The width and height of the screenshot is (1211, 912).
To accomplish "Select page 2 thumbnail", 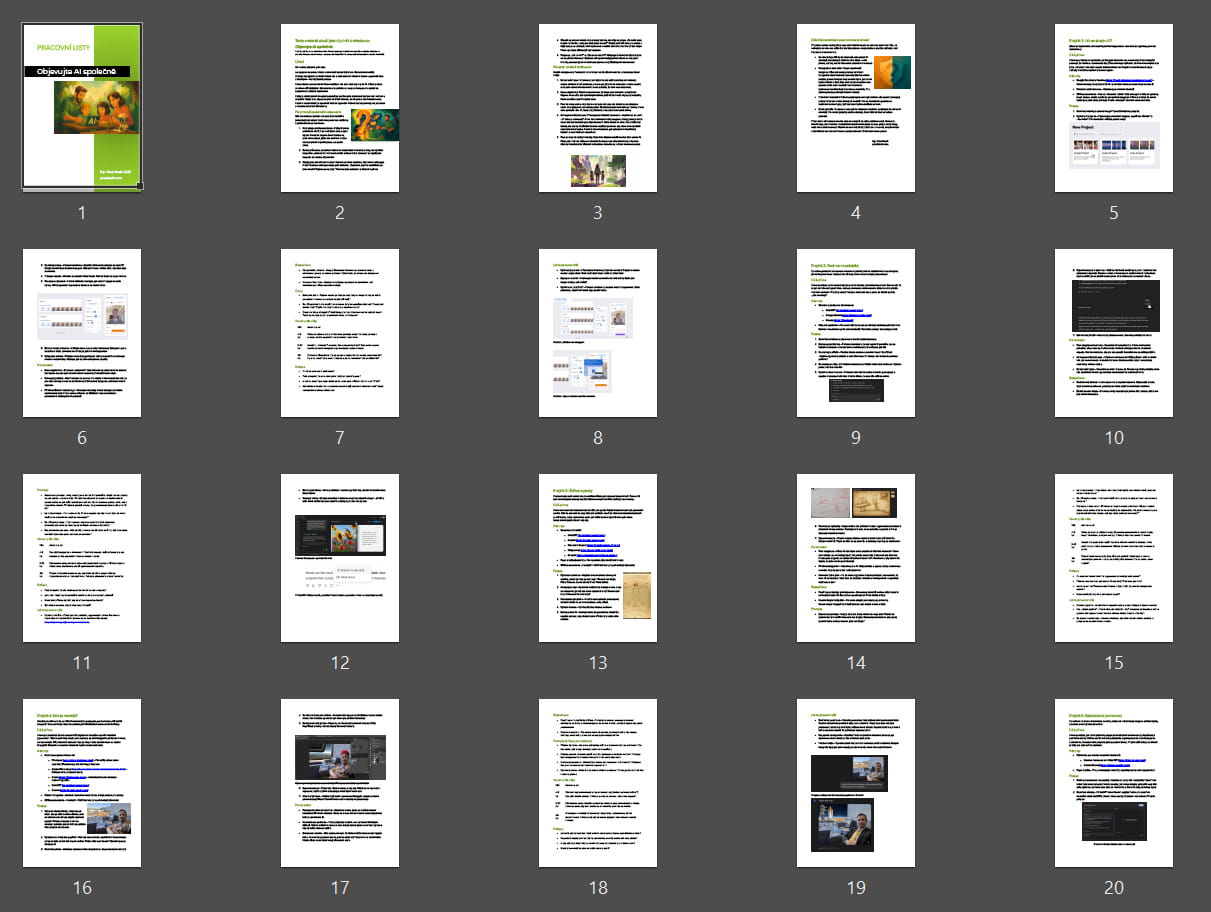I will pyautogui.click(x=340, y=107).
